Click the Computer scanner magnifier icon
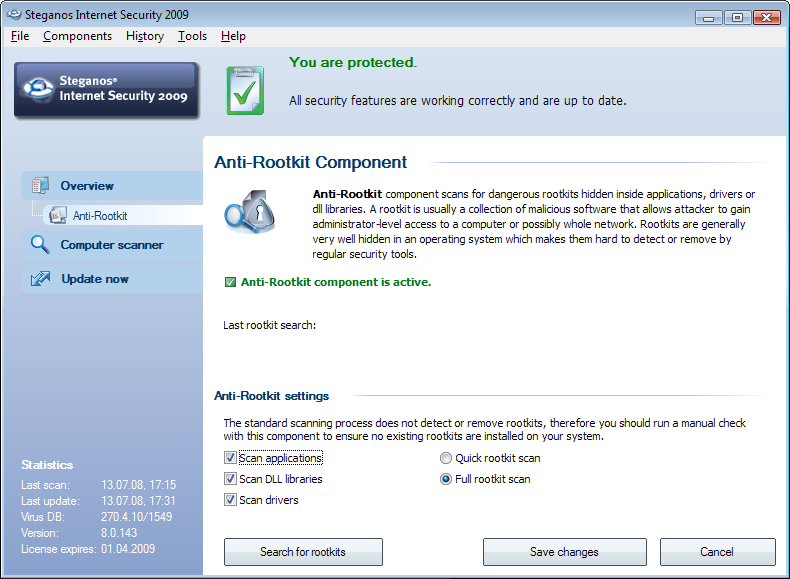The width and height of the screenshot is (790, 579). 40,244
